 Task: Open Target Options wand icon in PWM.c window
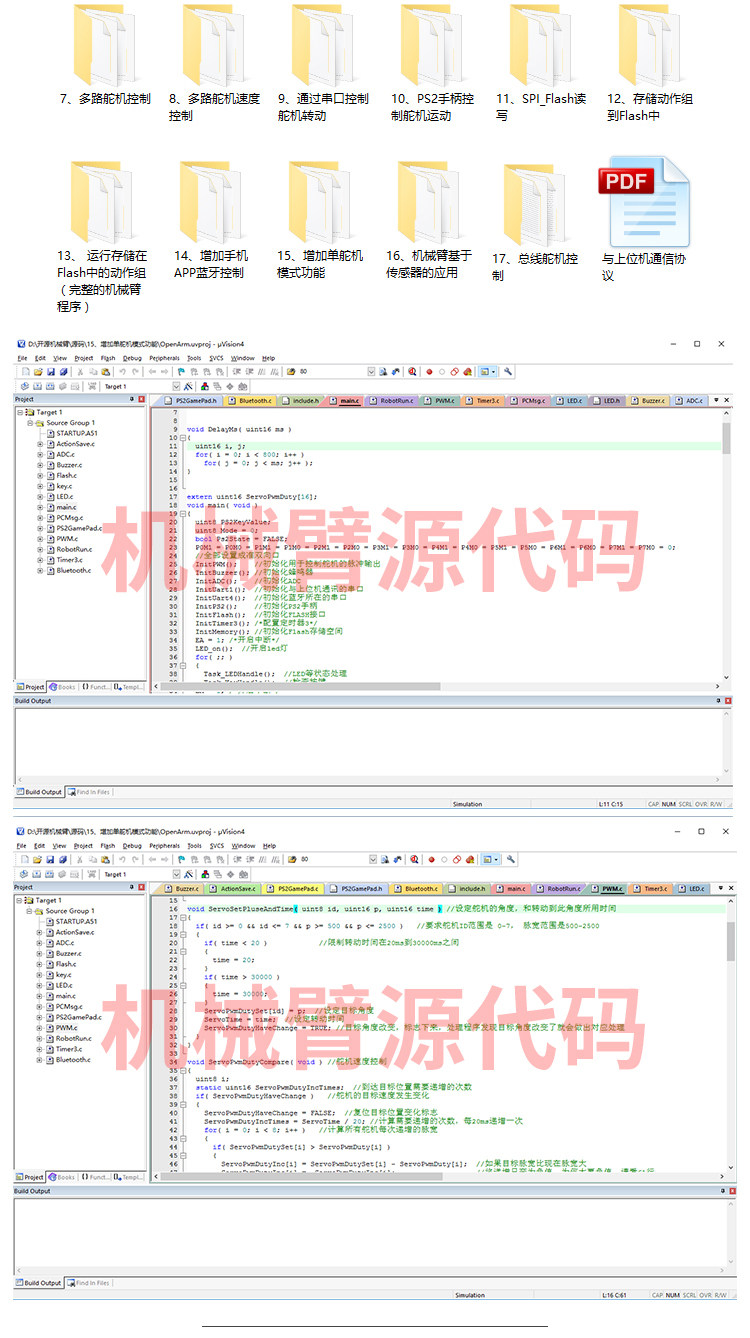(x=187, y=874)
